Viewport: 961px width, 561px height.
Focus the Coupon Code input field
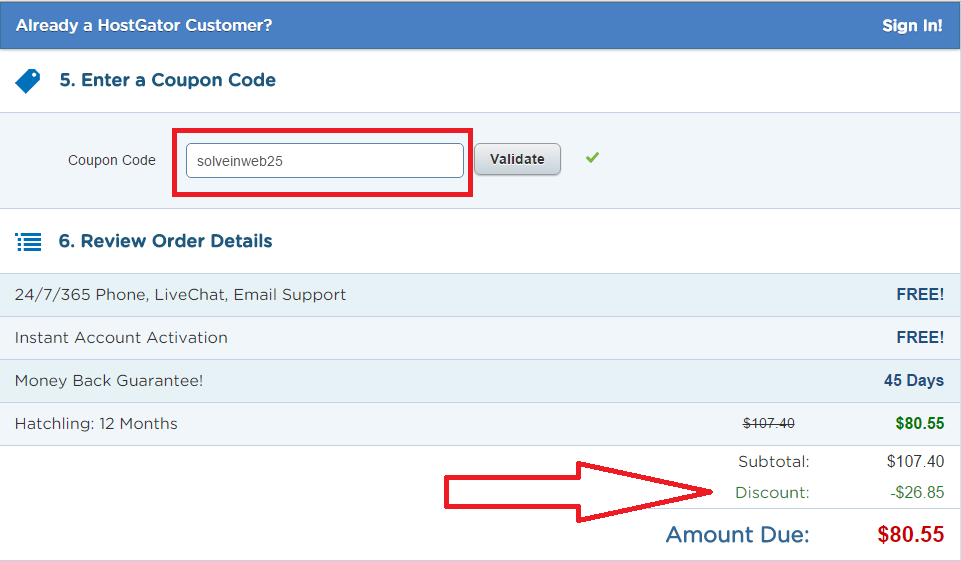coord(325,161)
